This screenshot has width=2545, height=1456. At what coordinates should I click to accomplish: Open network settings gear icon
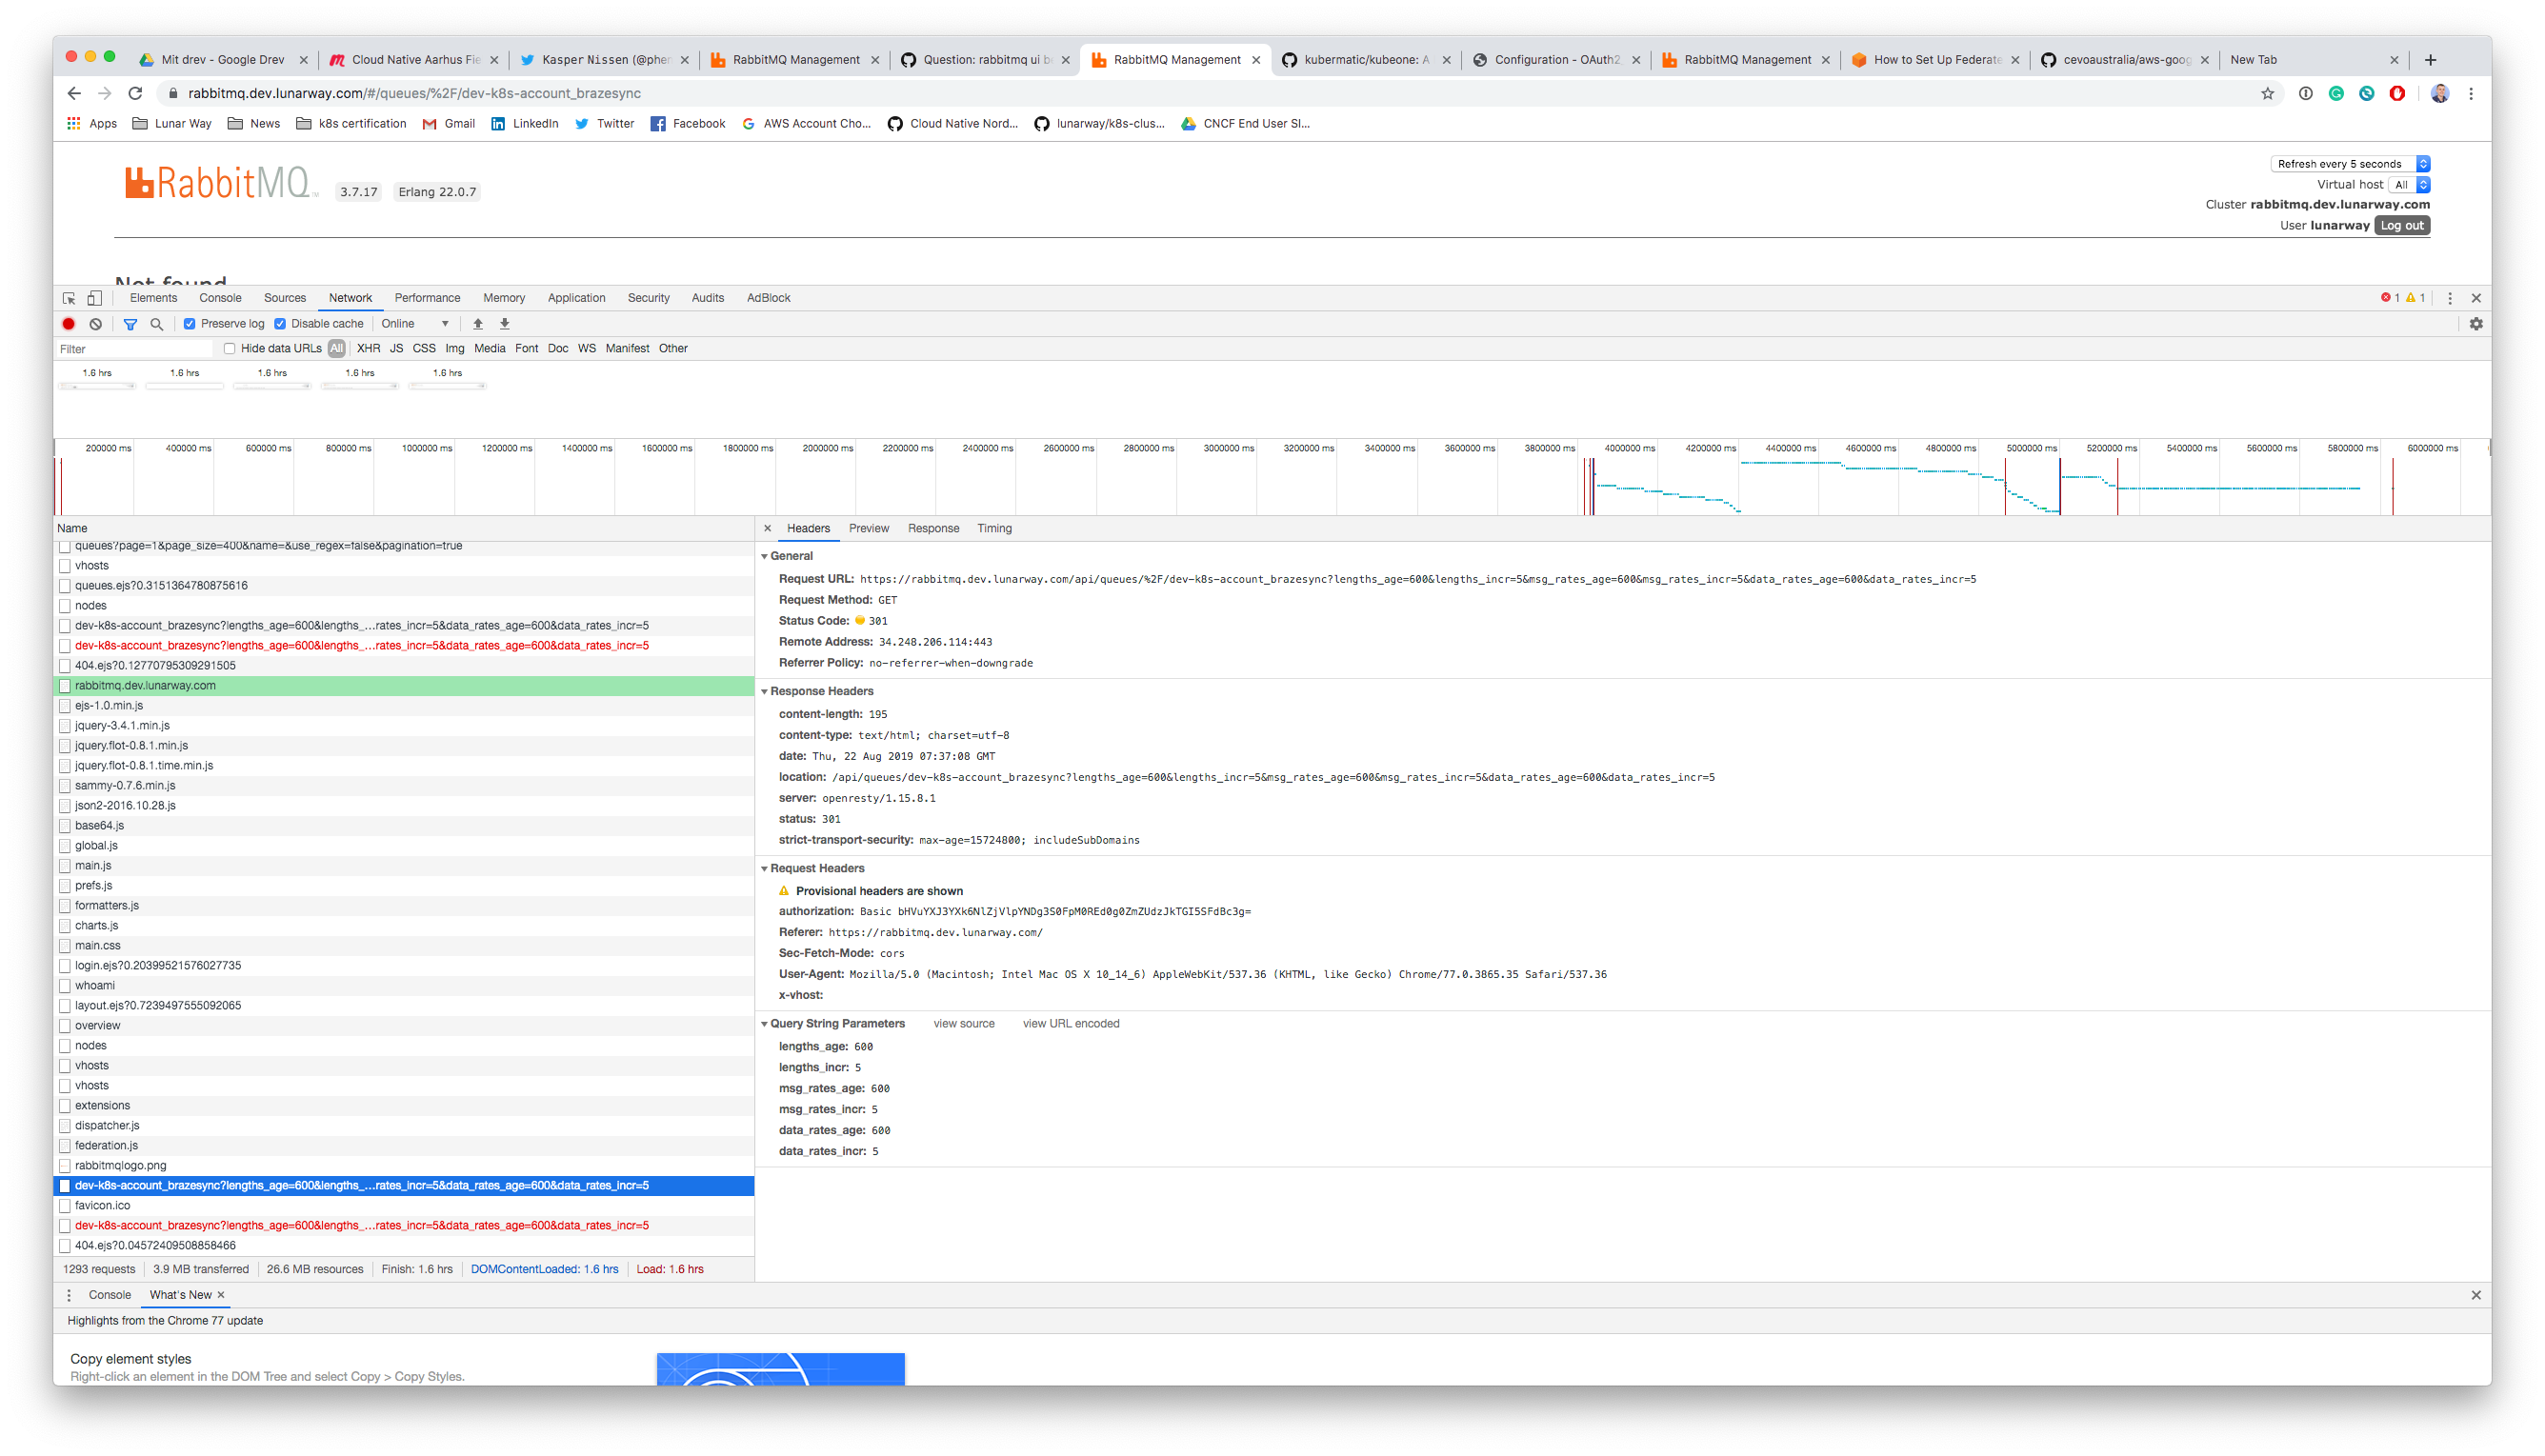[2476, 324]
